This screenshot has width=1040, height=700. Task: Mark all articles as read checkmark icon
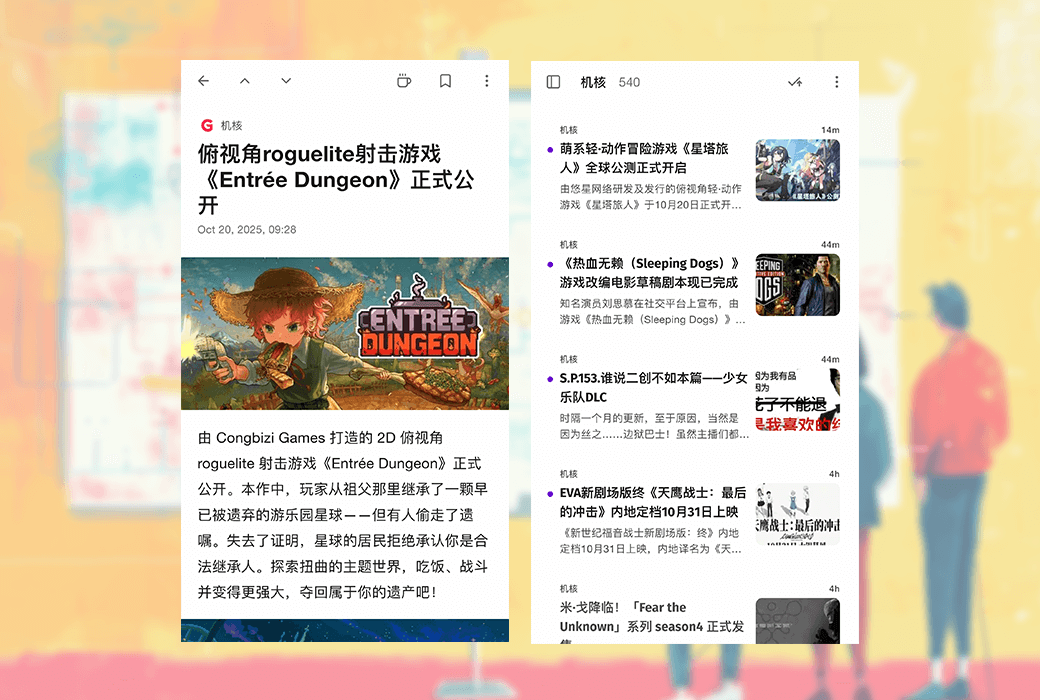tap(795, 82)
